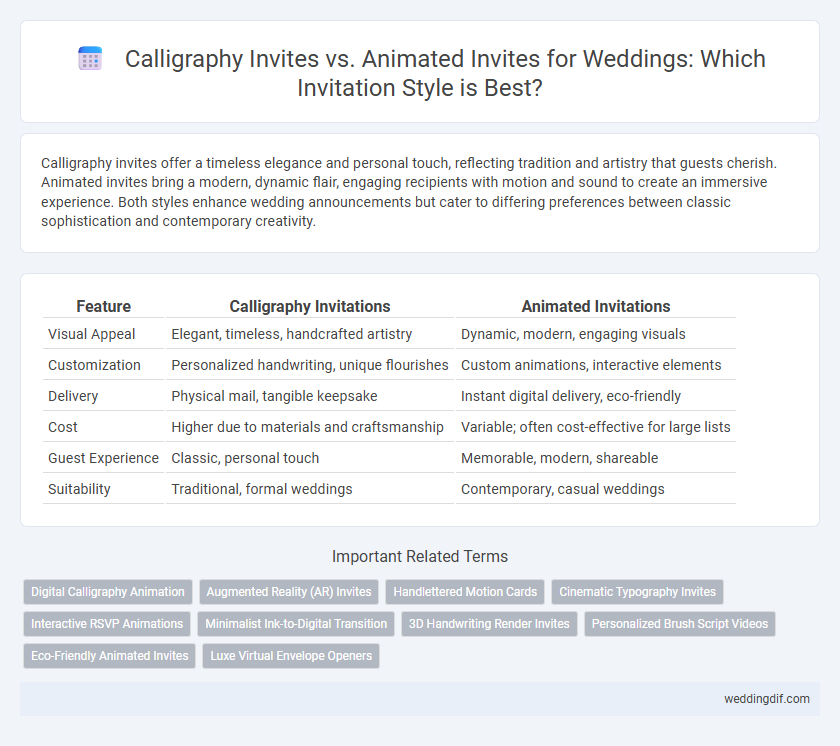Click 'Personalized handwriting, unique flourishes' cell
Viewport: 840px width, 746px height.
[x=310, y=365]
